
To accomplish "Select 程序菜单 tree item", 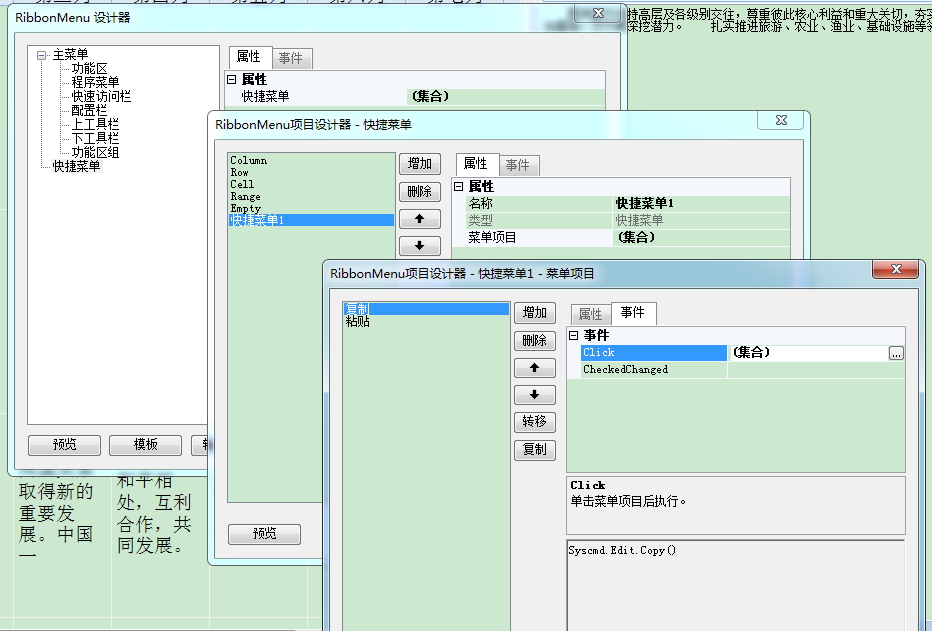I will [x=95, y=82].
